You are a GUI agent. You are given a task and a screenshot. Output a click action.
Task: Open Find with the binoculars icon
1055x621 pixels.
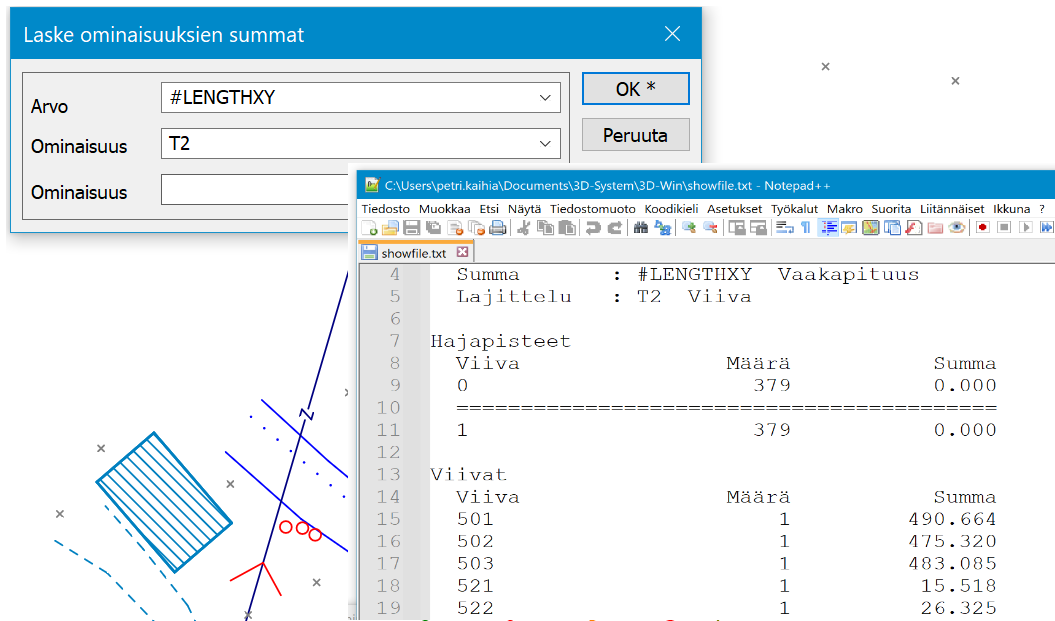[x=640, y=228]
